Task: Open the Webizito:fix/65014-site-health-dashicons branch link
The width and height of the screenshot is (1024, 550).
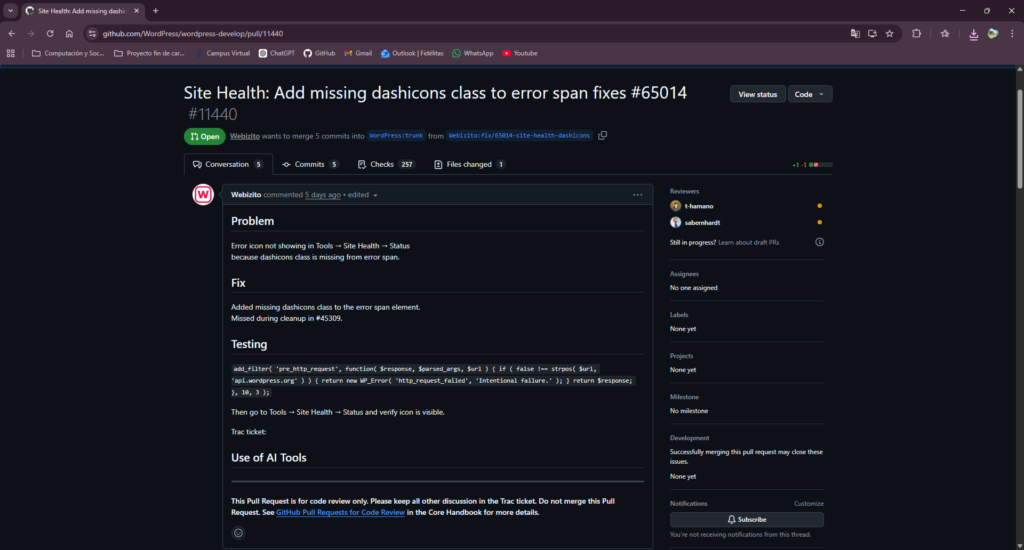Action: (x=519, y=136)
